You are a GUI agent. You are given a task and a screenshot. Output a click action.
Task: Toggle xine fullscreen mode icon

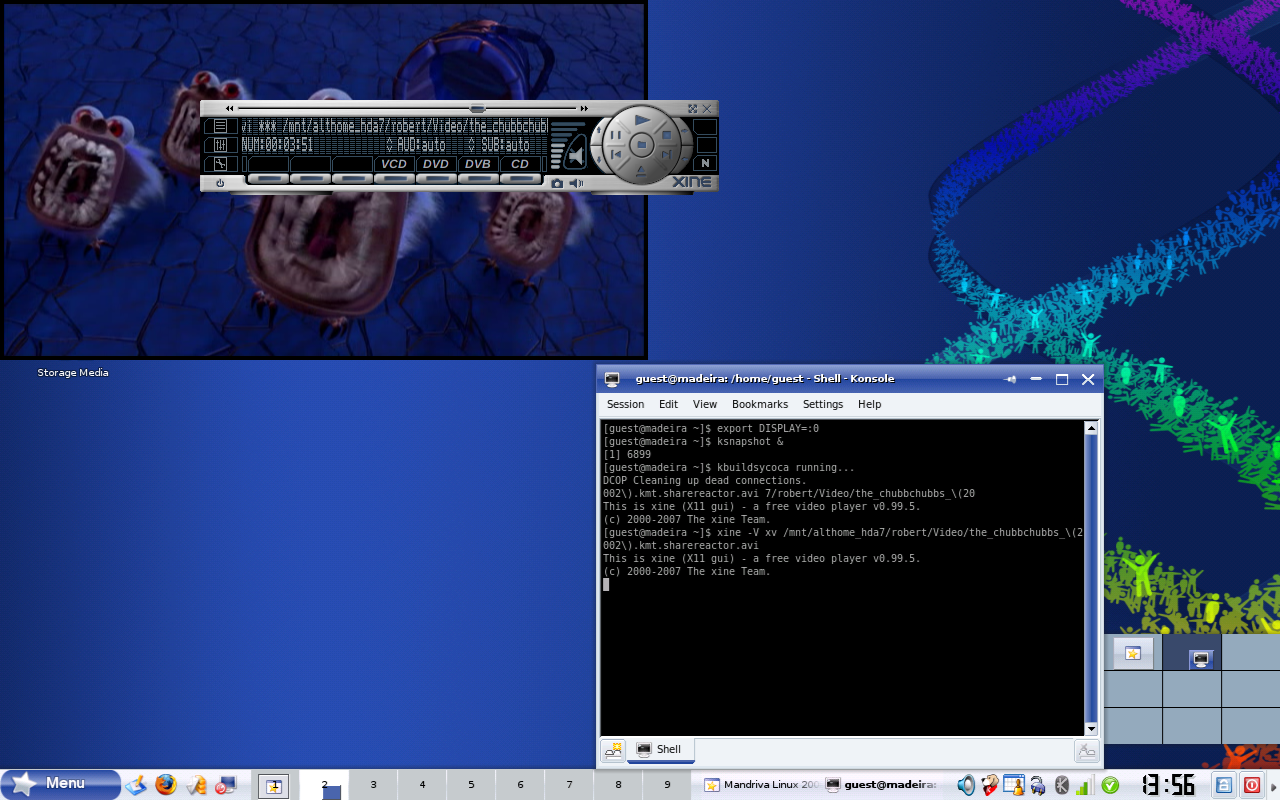[692, 108]
